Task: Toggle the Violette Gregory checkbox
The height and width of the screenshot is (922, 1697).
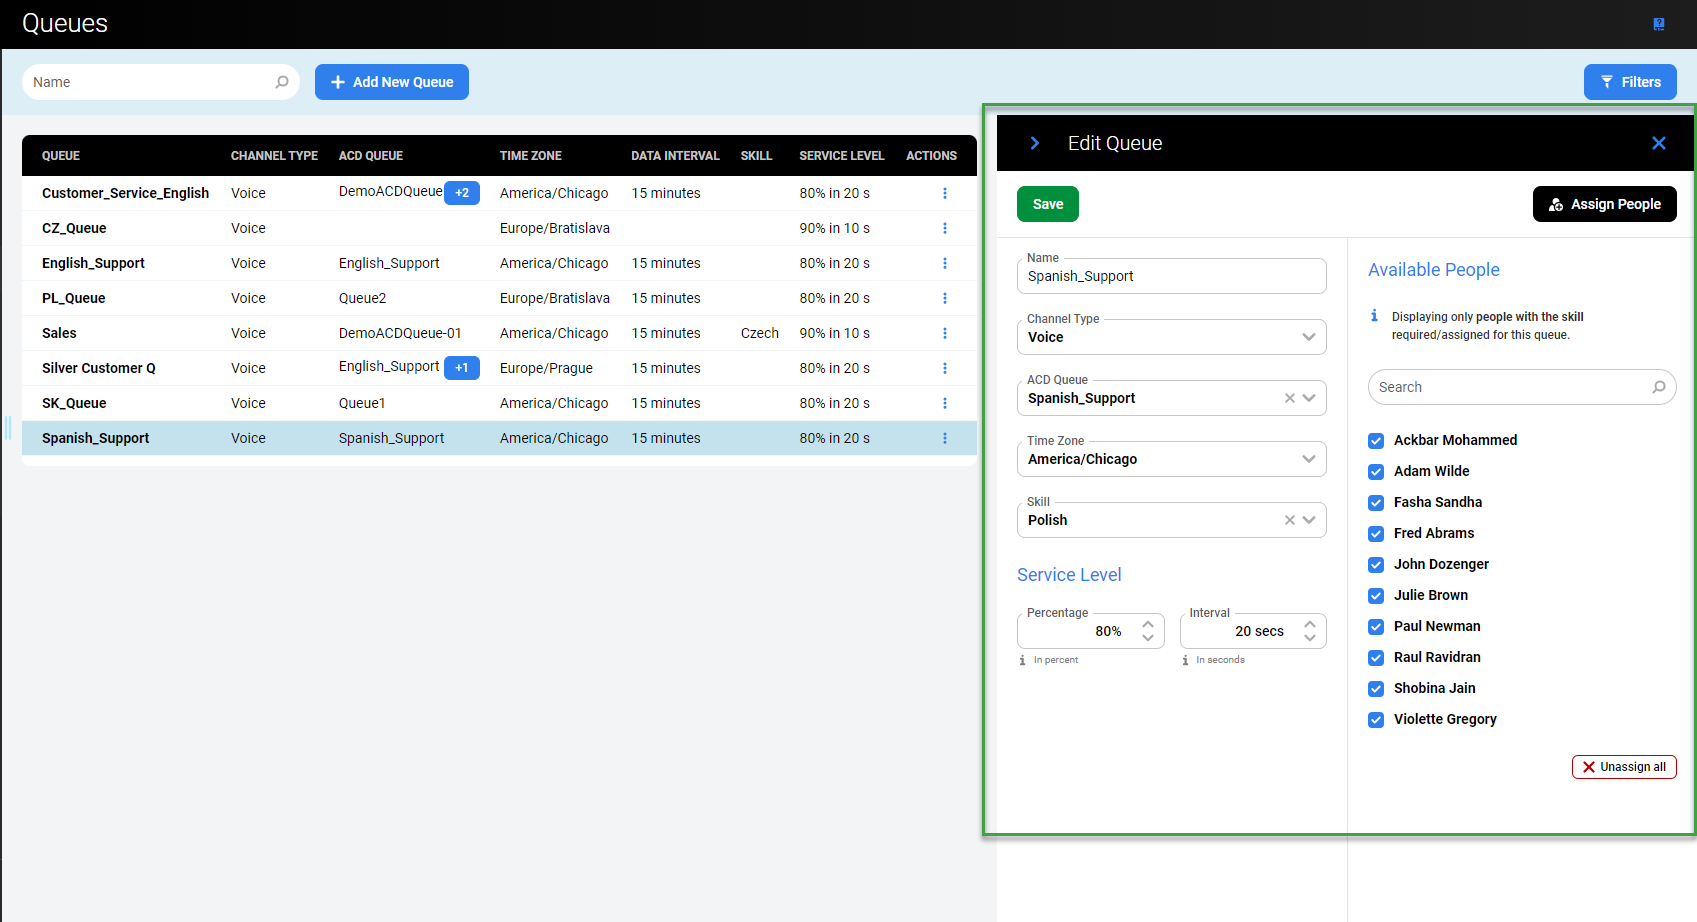Action: coord(1376,720)
